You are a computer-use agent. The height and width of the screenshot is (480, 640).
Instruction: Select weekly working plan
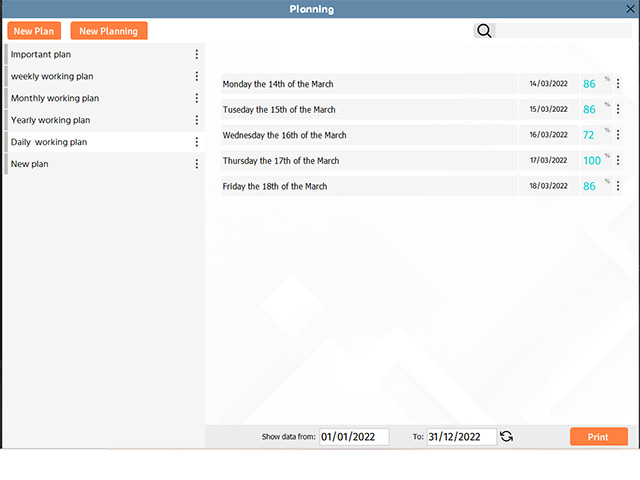[x=104, y=76]
